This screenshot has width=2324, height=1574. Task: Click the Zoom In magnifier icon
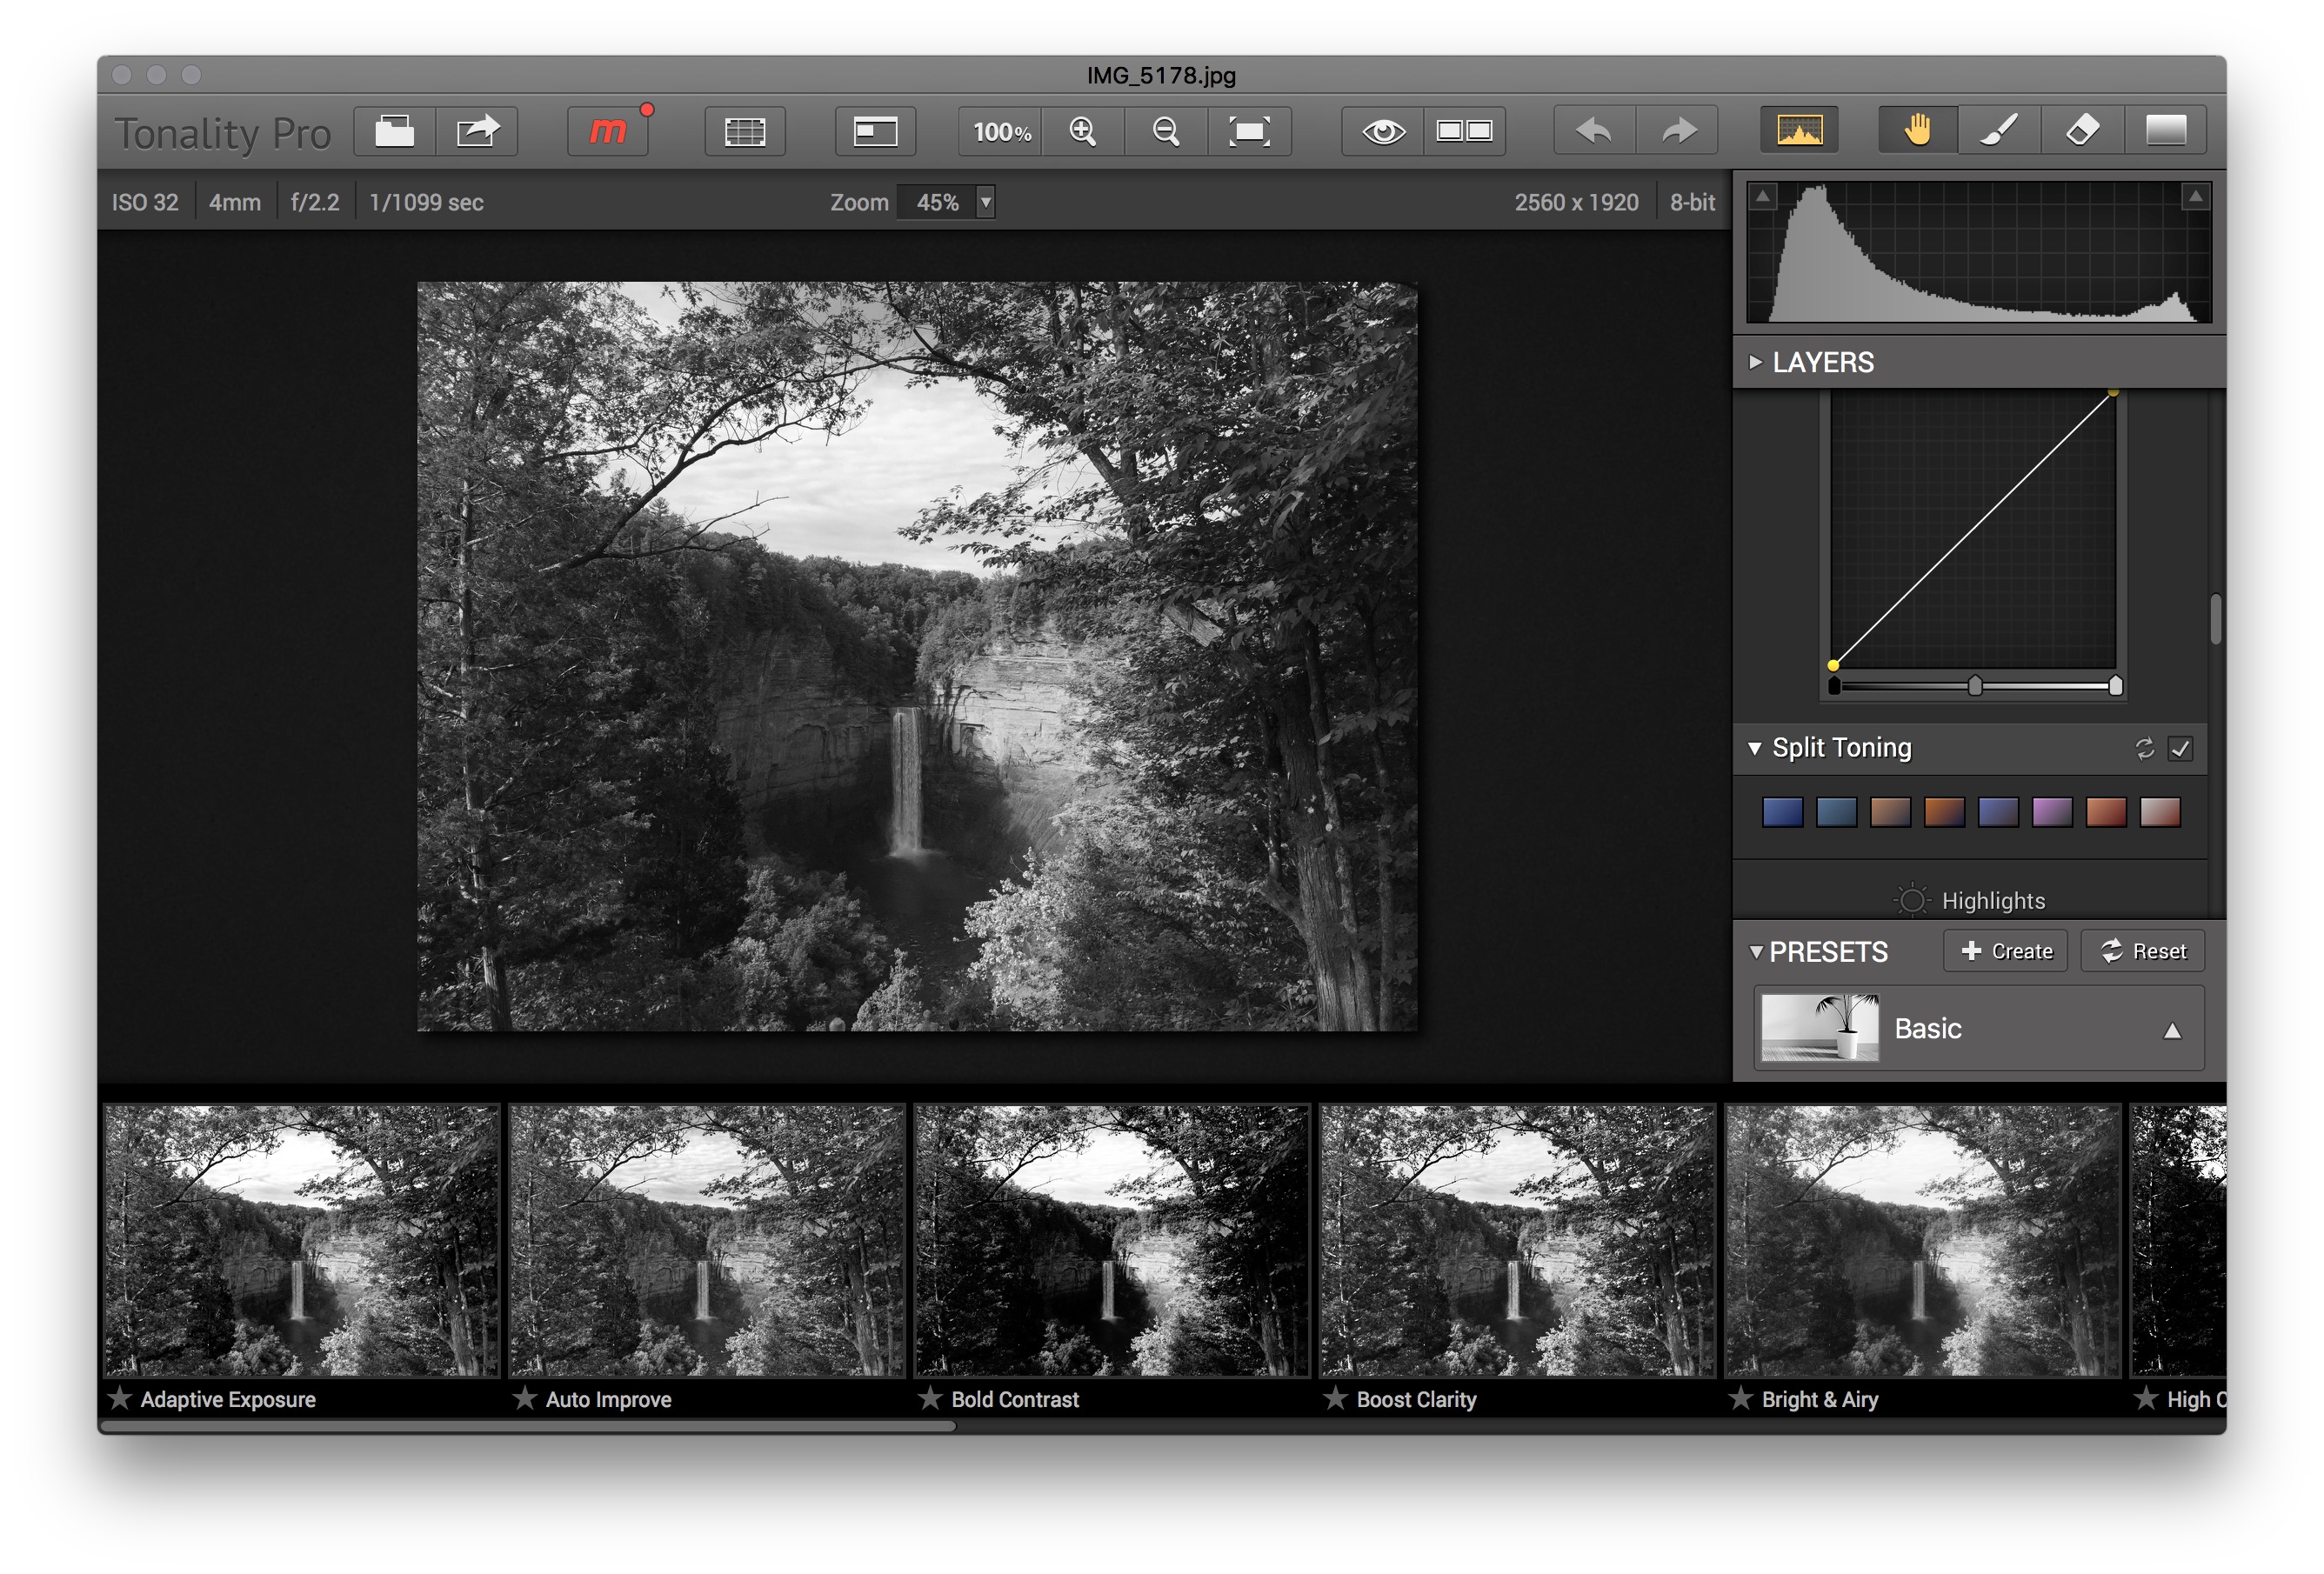(x=1083, y=131)
